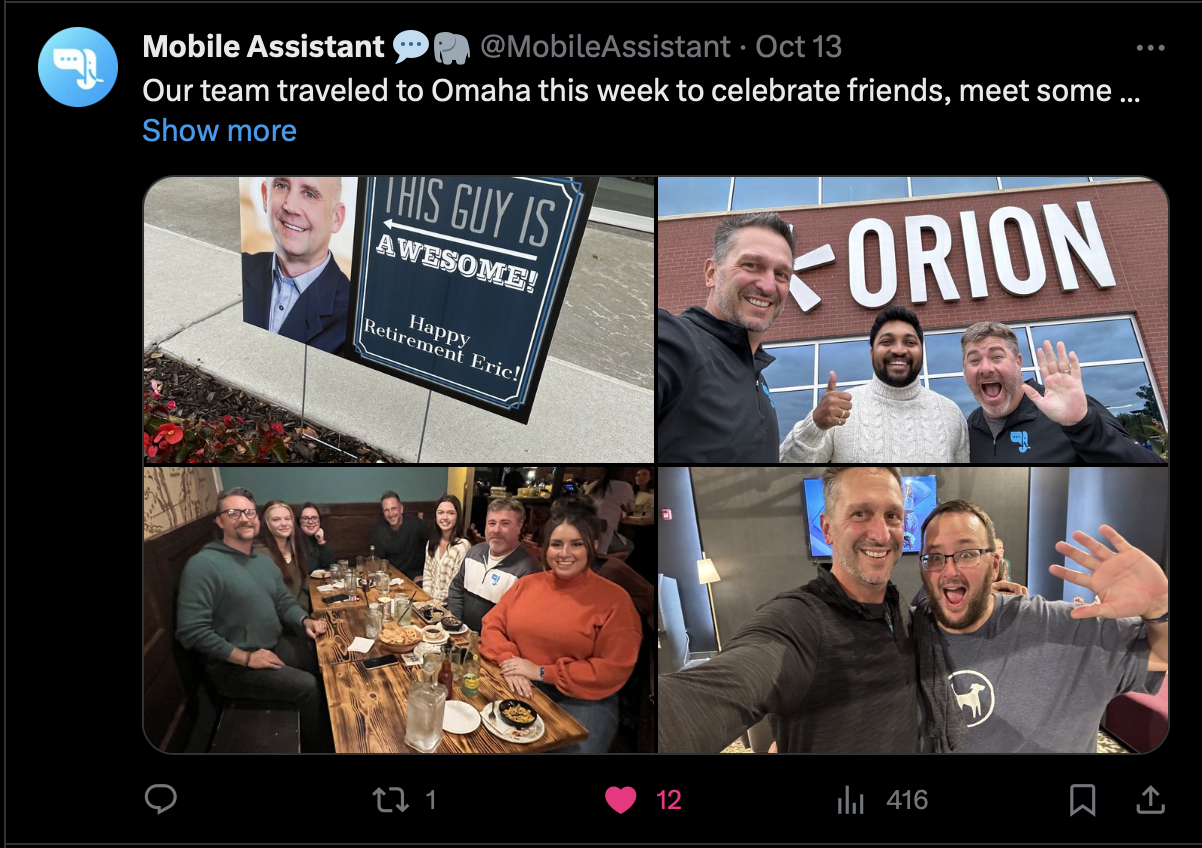
Task: Open the waving man selfie photo
Action: 913,609
